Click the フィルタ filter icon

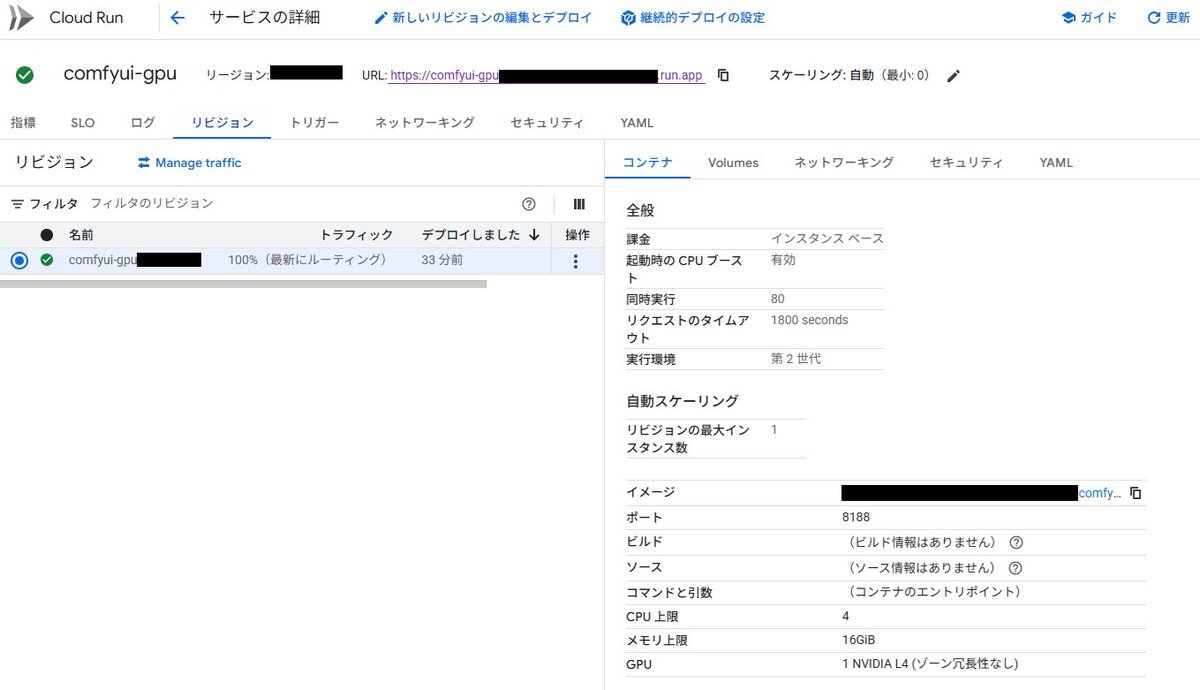(x=17, y=204)
